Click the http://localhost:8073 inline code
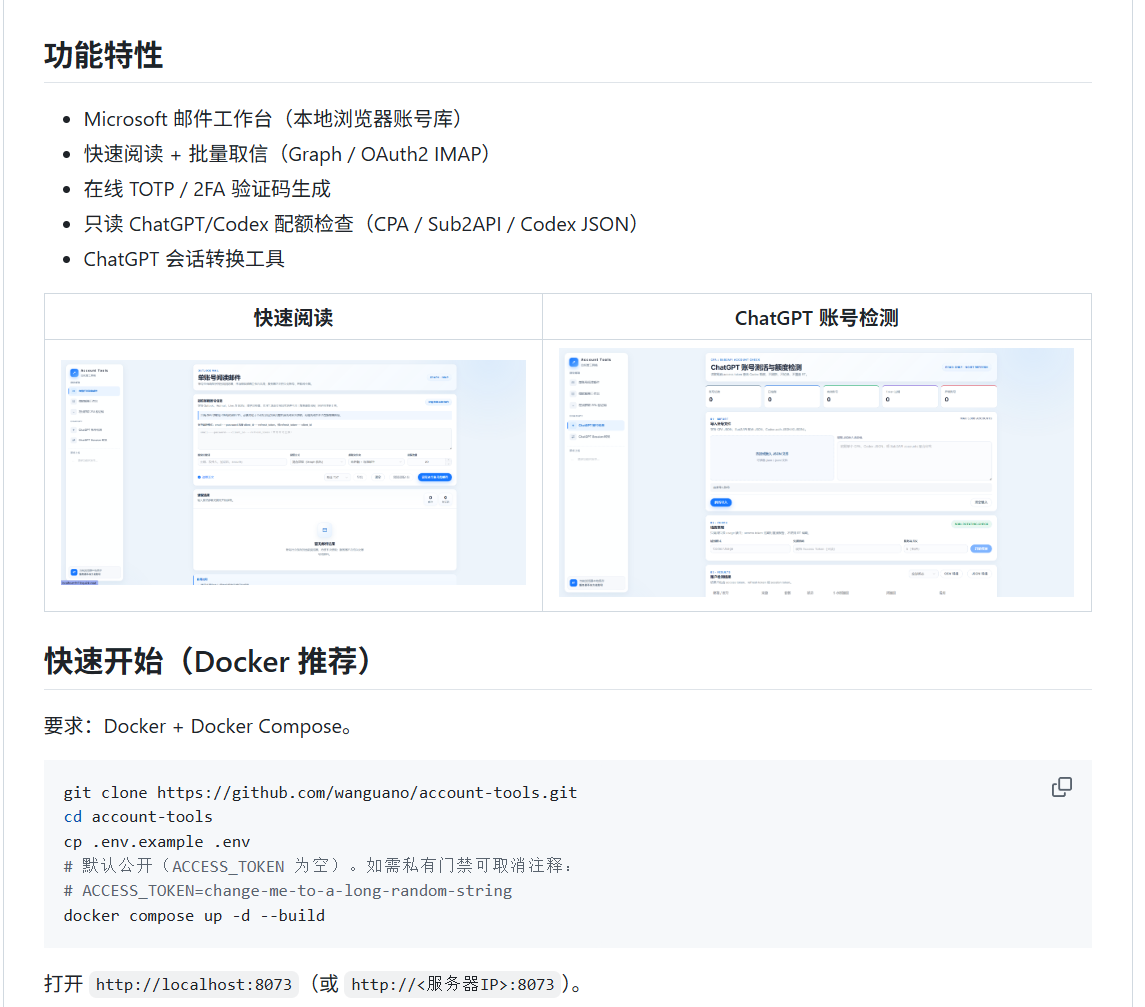This screenshot has width=1145, height=1007. [x=194, y=984]
